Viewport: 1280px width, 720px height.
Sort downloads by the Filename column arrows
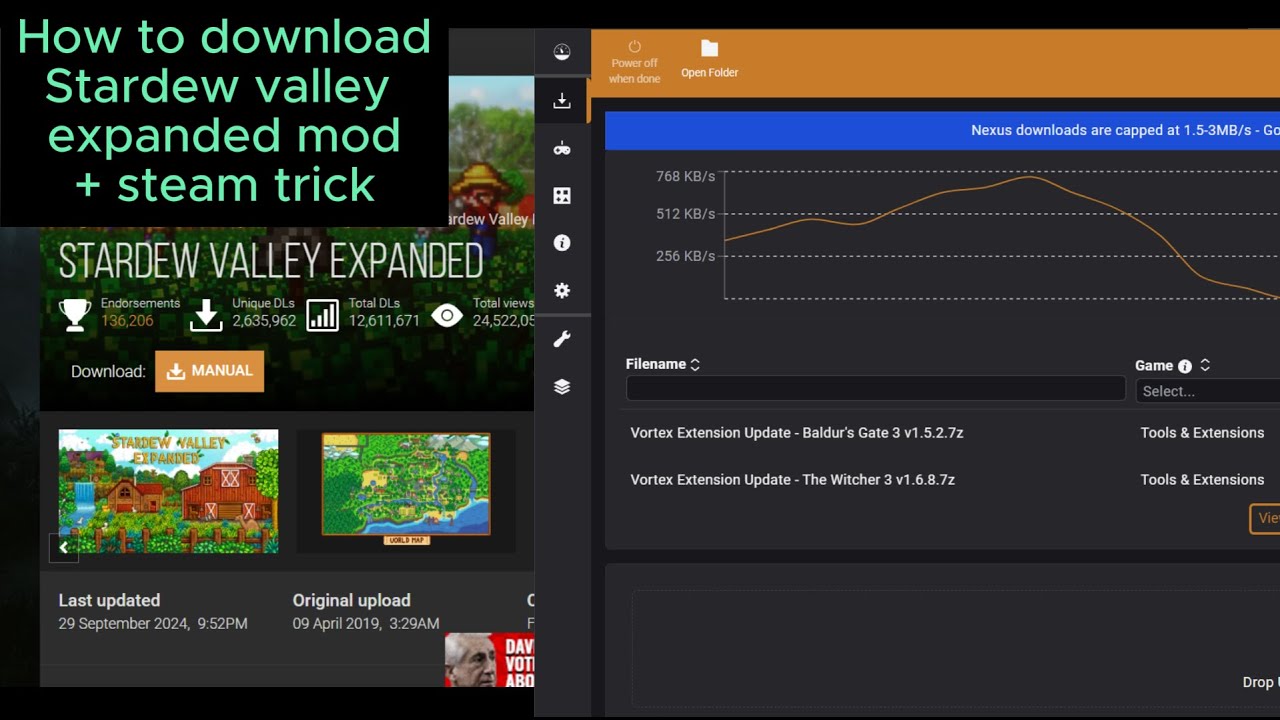695,365
